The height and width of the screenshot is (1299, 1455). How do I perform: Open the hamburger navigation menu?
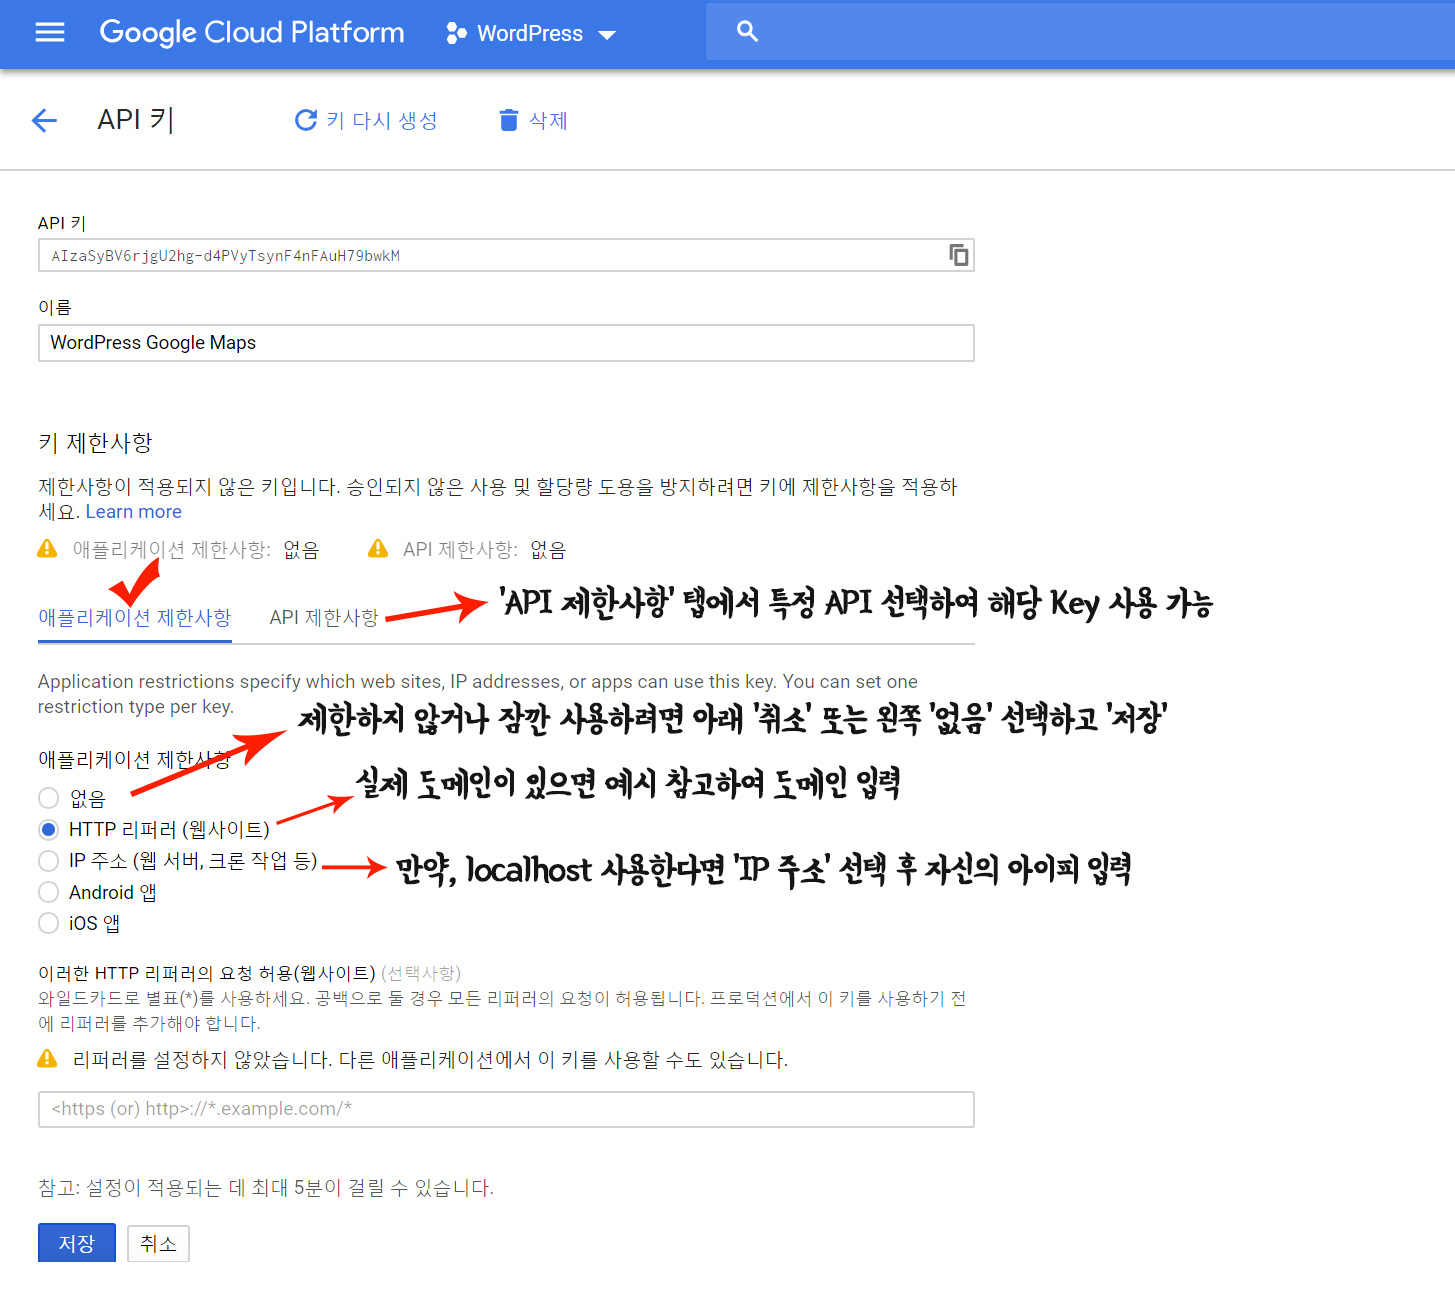click(x=50, y=32)
